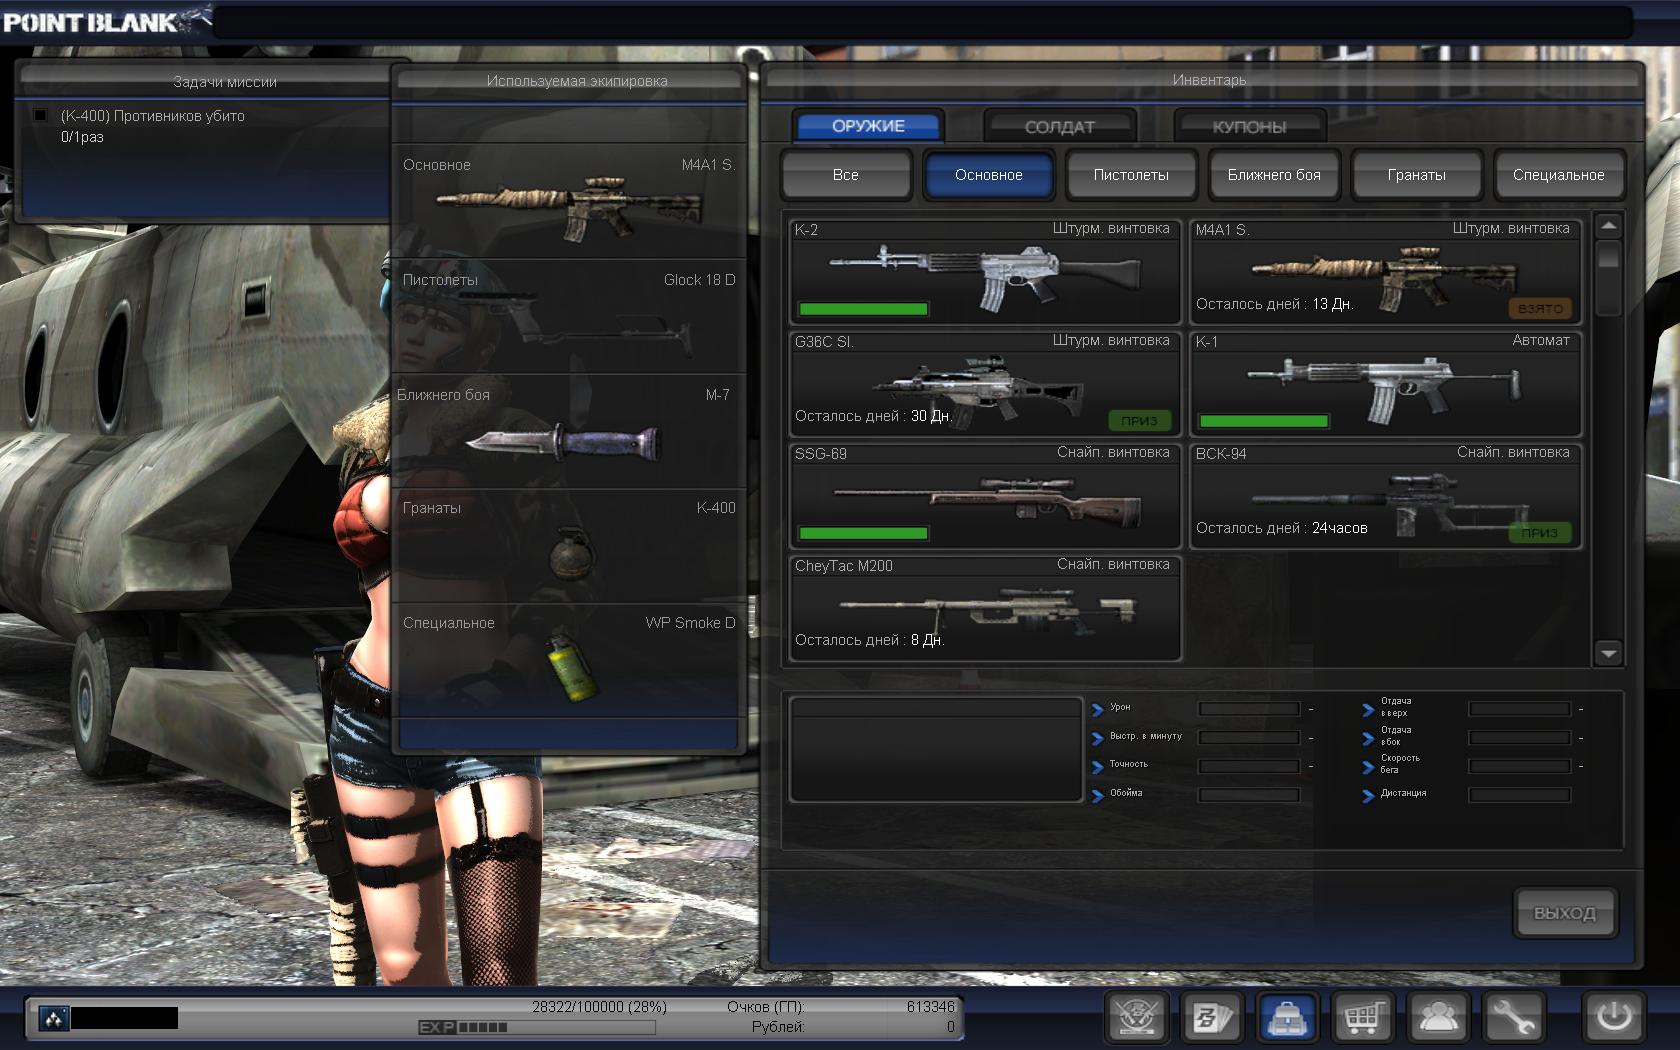Click the K-1 green durability bar
The image size is (1680, 1050).
(x=1264, y=421)
